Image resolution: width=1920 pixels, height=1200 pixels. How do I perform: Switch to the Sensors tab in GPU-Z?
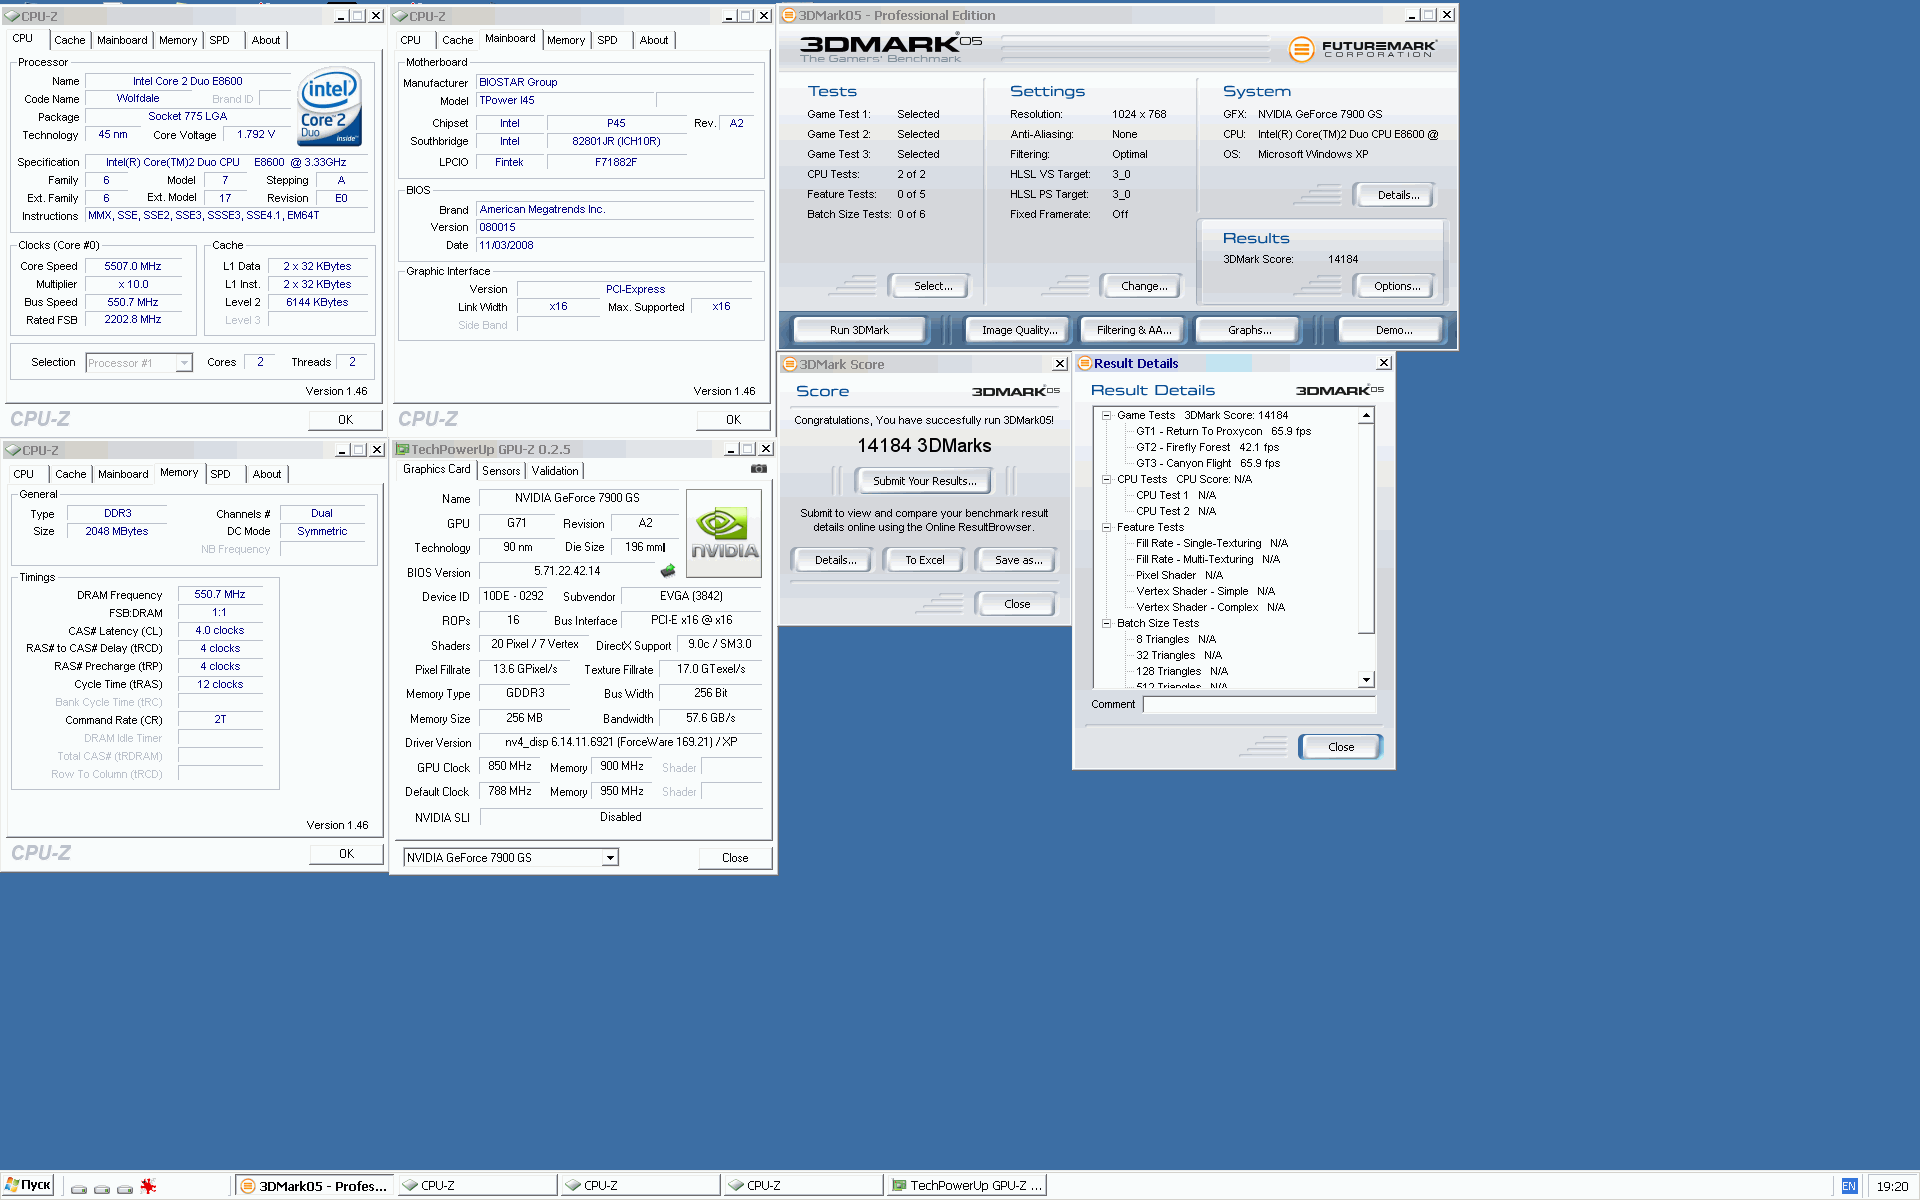click(501, 471)
